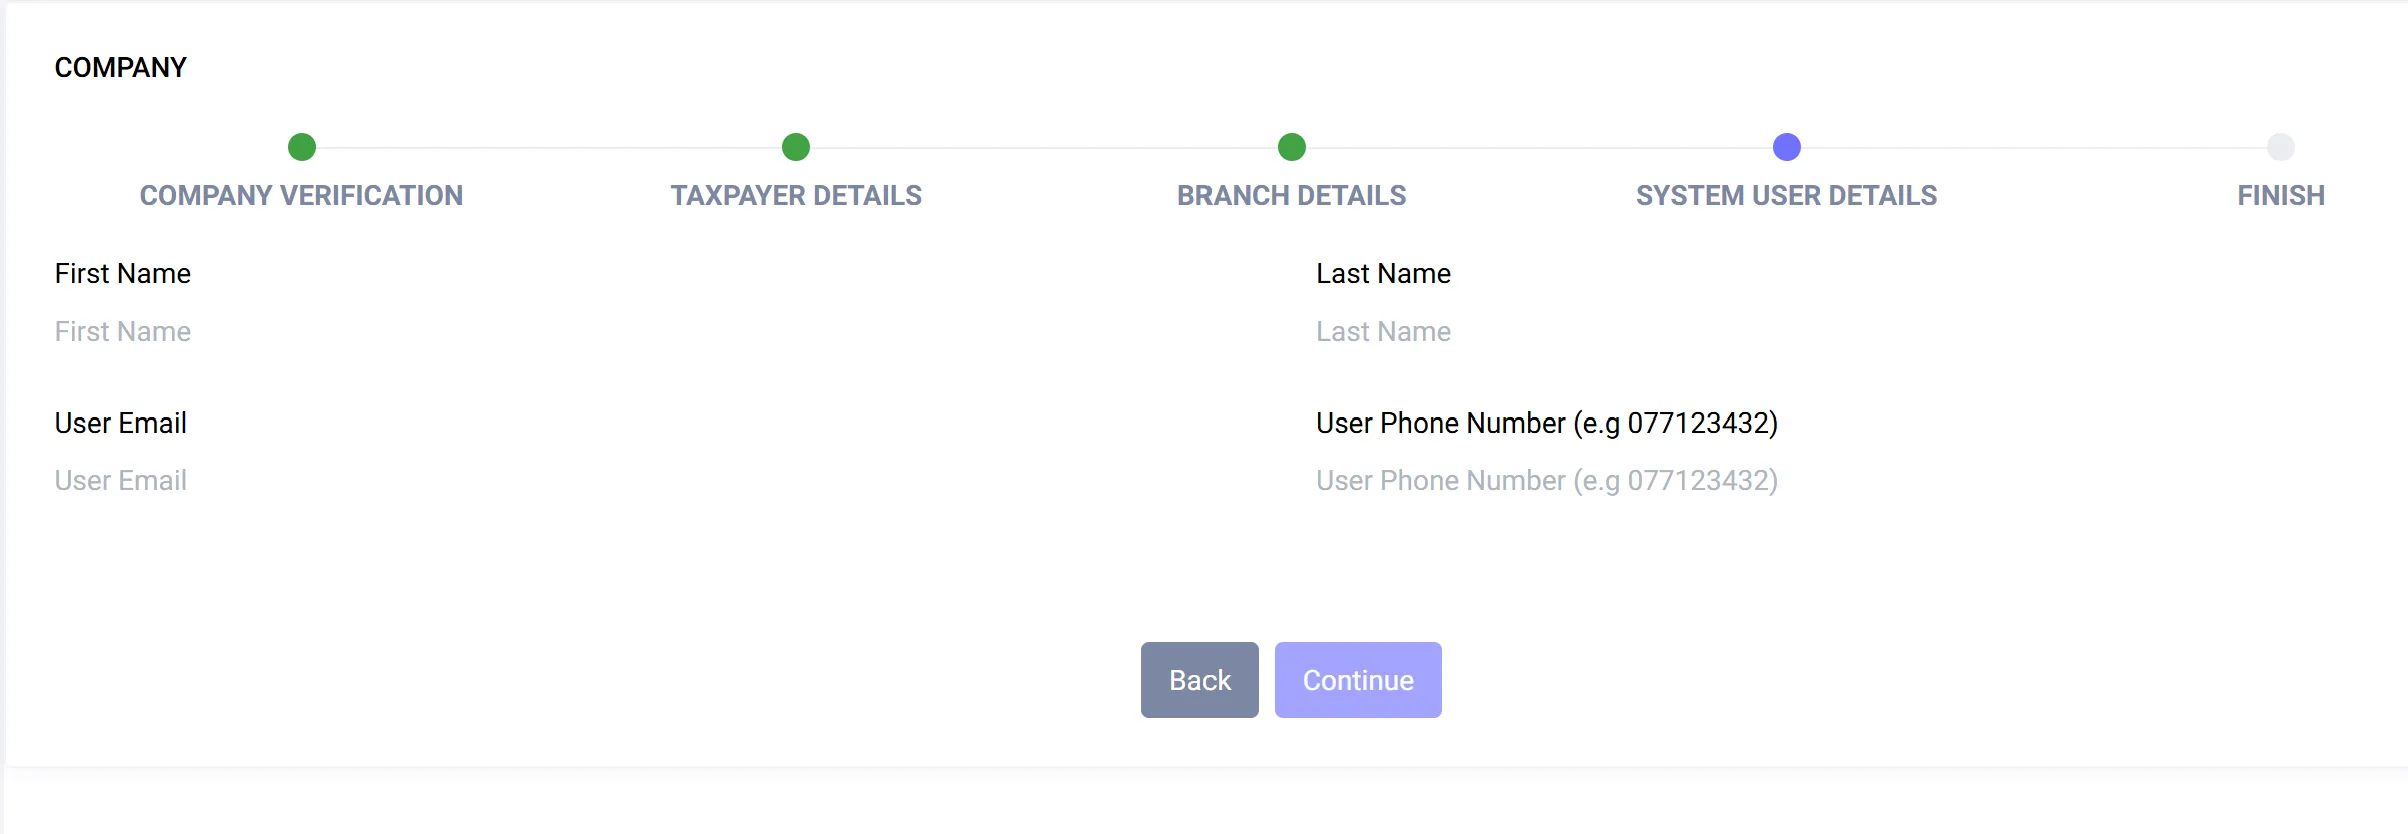
Task: Click the User Email field label
Action: coord(121,423)
